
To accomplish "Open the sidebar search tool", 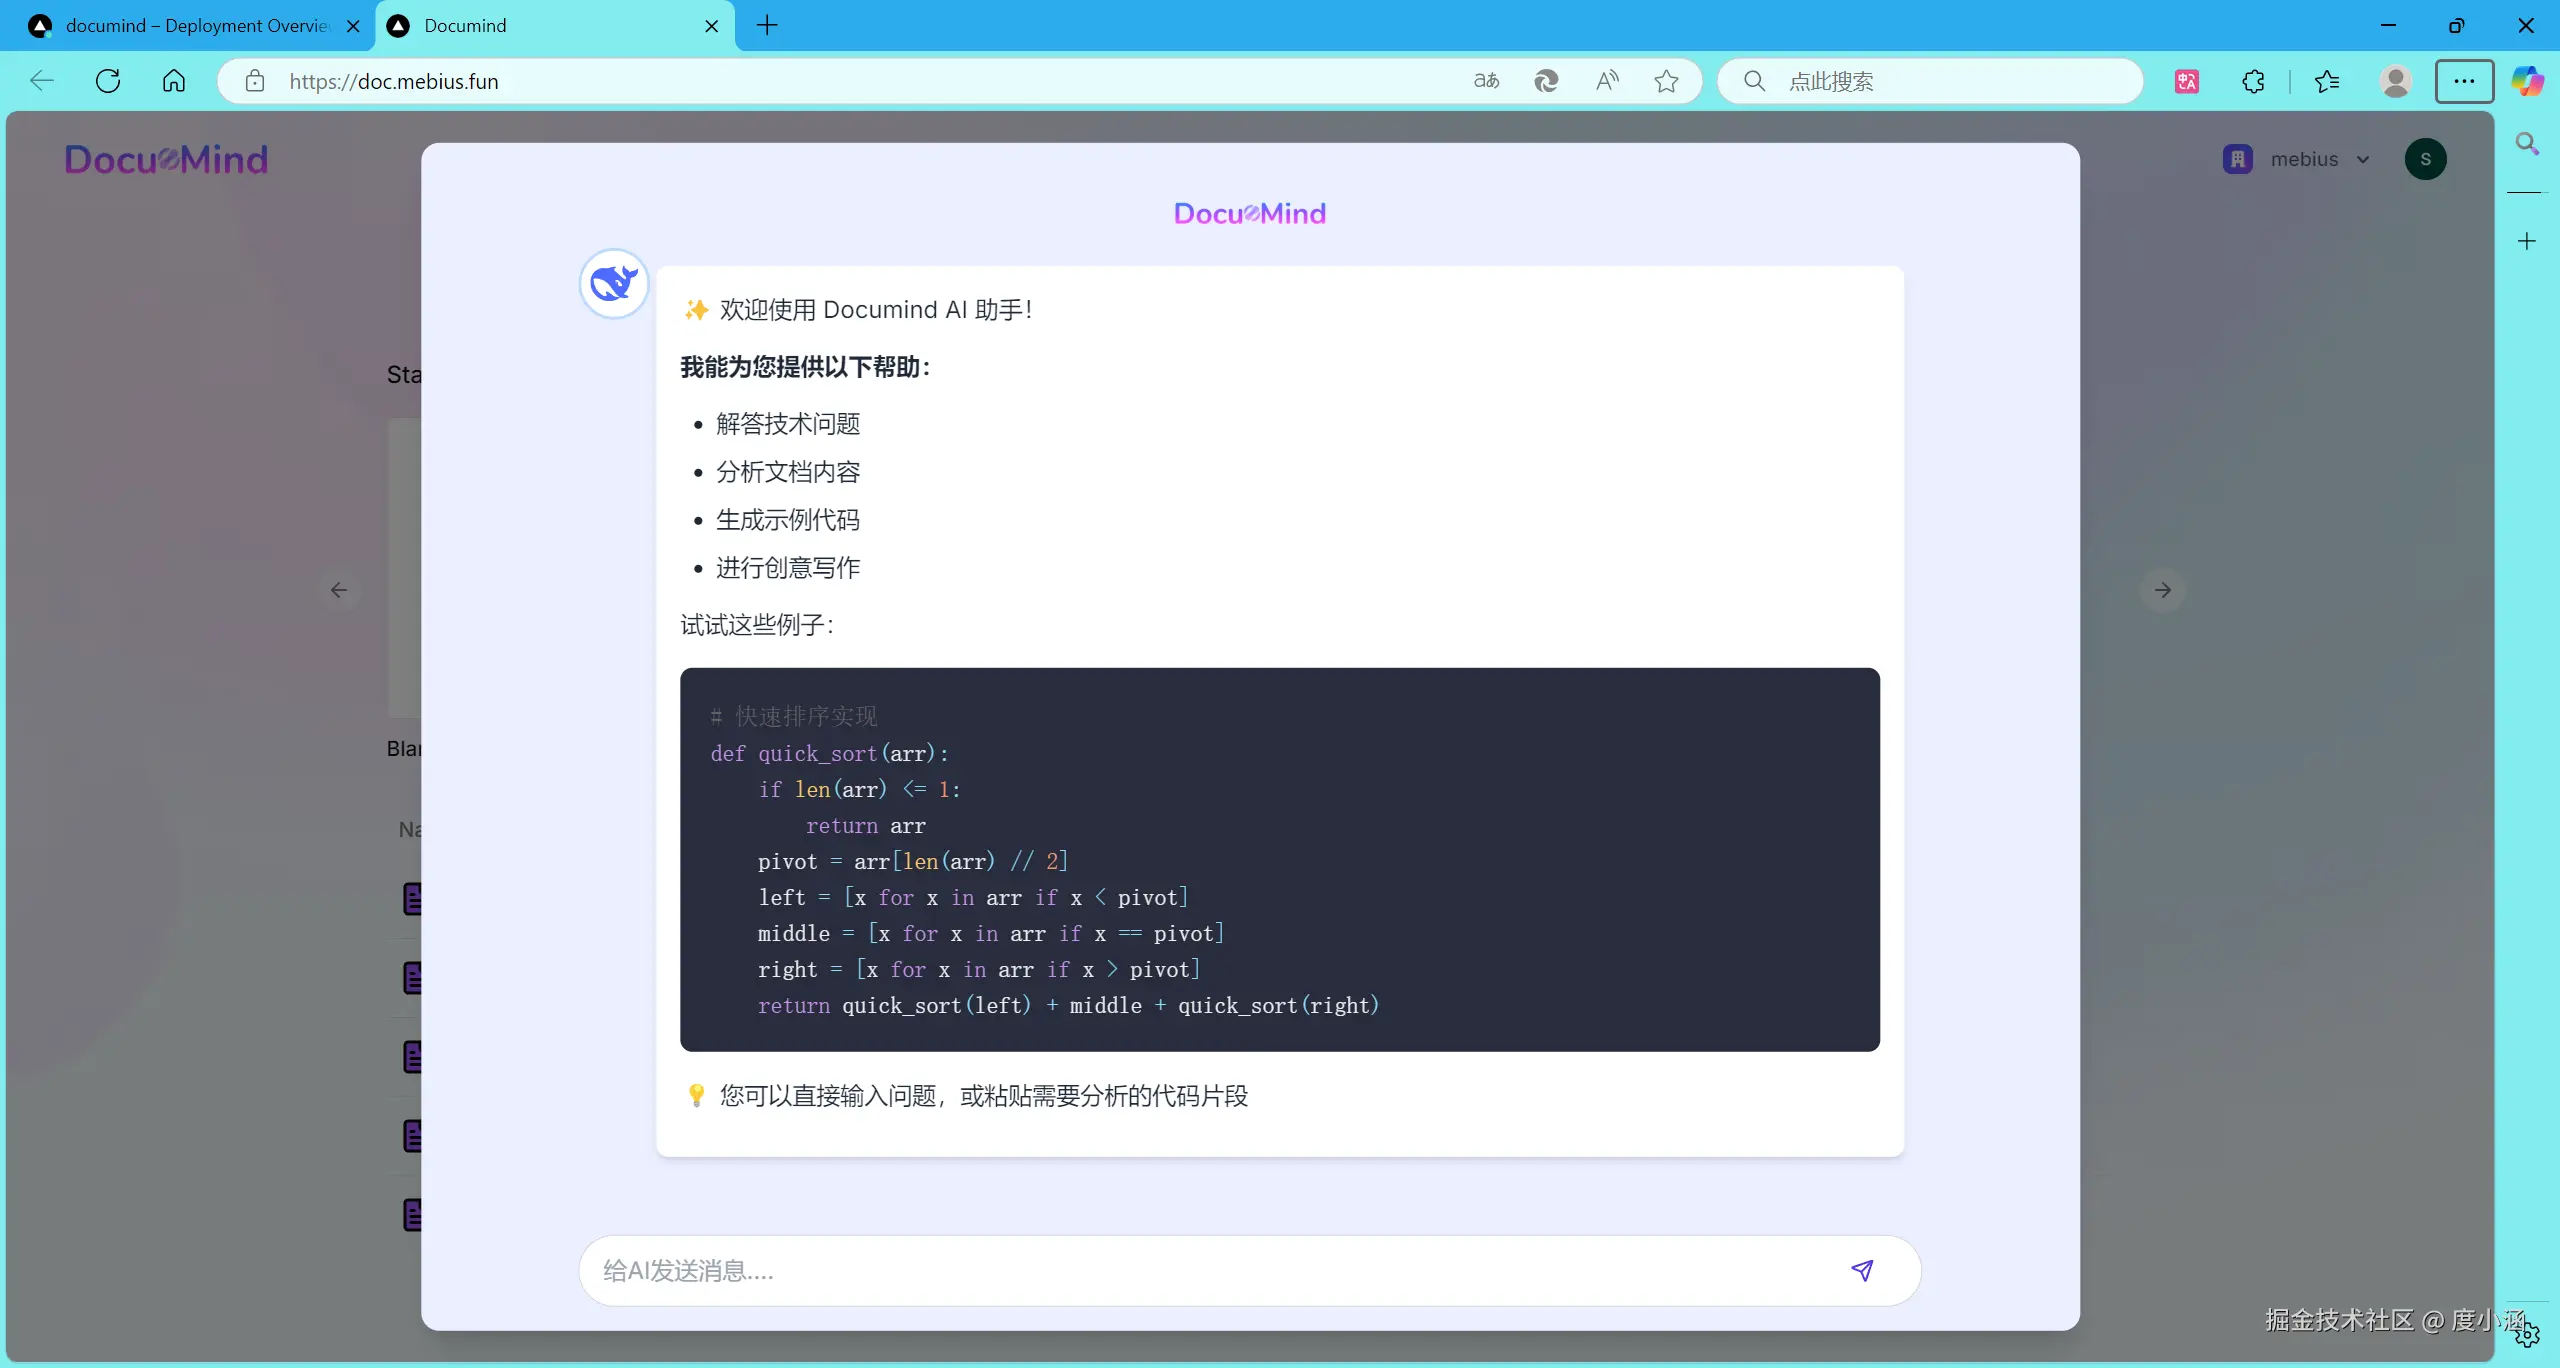I will coord(2527,144).
